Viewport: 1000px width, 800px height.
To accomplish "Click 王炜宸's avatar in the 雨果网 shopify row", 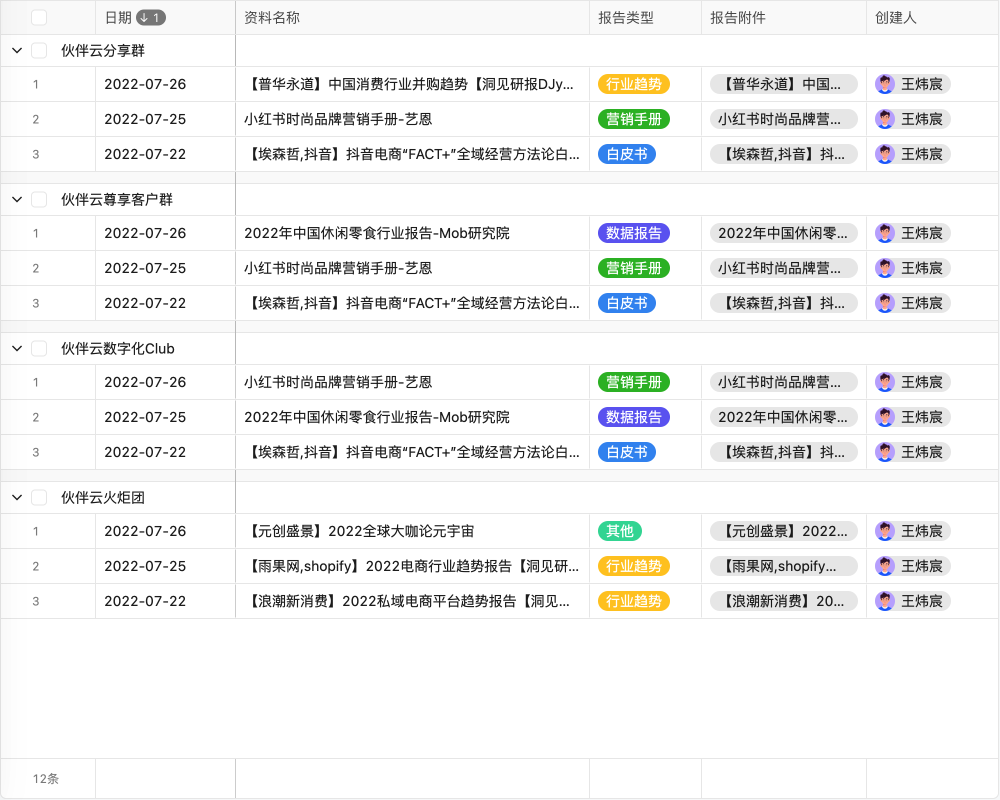I will pyautogui.click(x=885, y=566).
